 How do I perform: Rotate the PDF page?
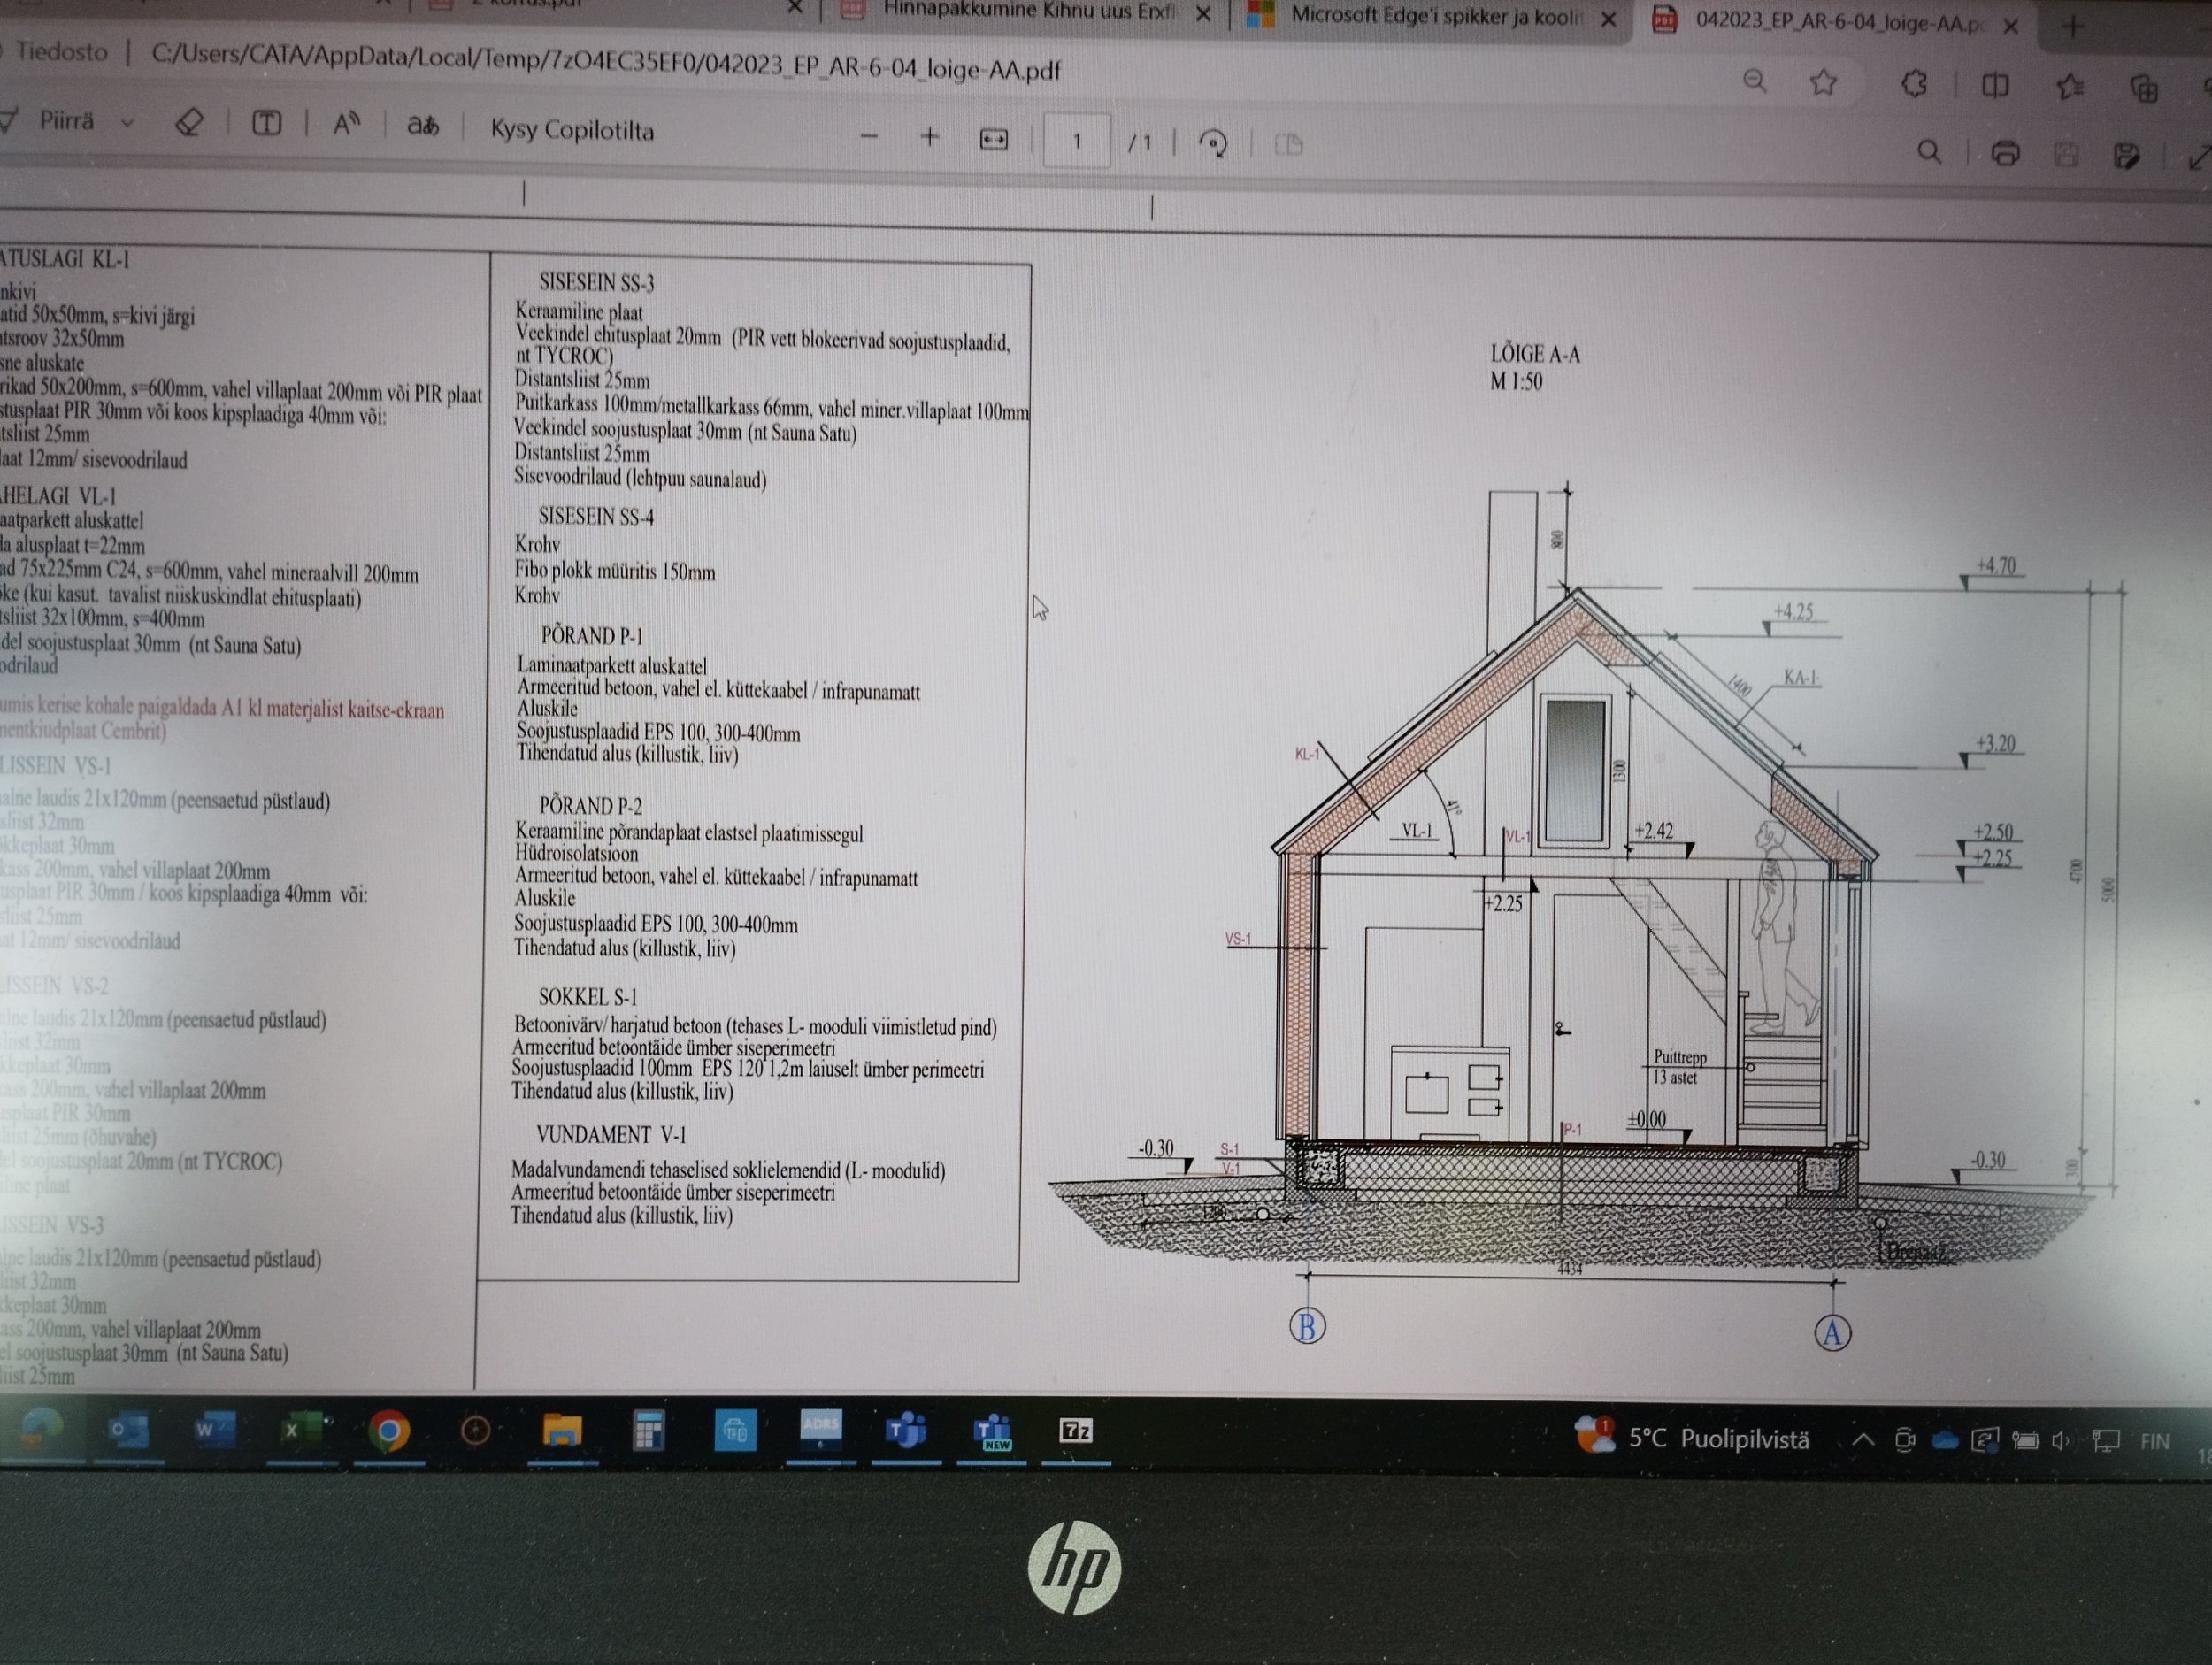1213,144
